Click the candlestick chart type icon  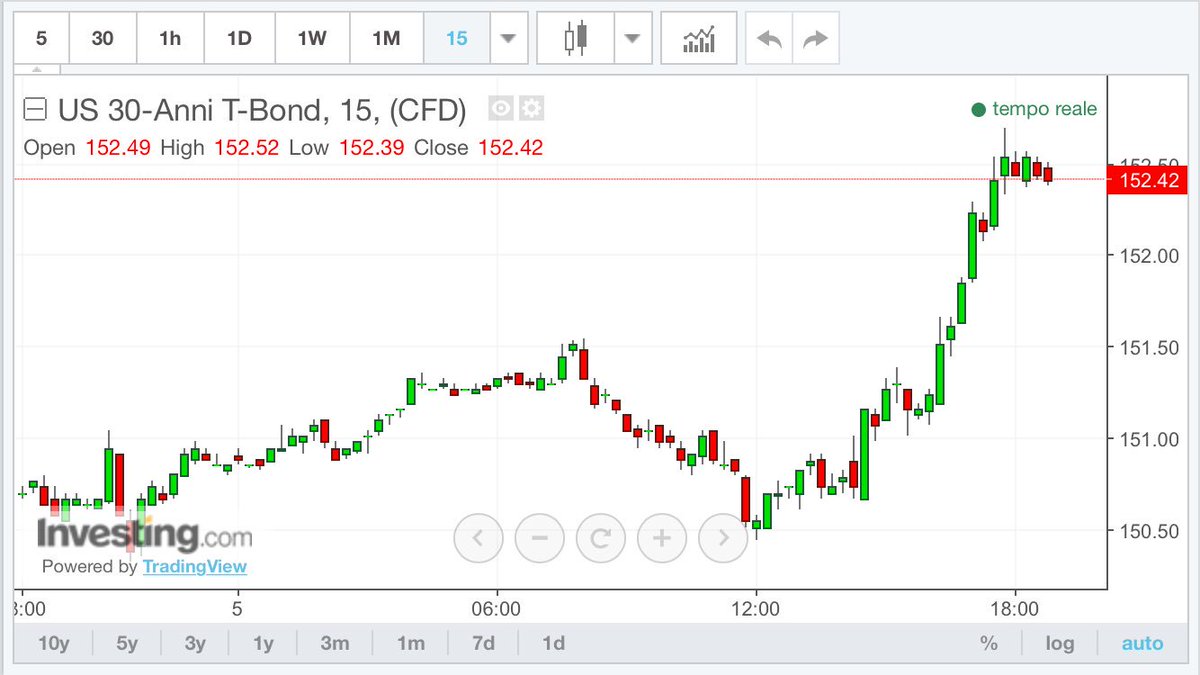[x=575, y=38]
